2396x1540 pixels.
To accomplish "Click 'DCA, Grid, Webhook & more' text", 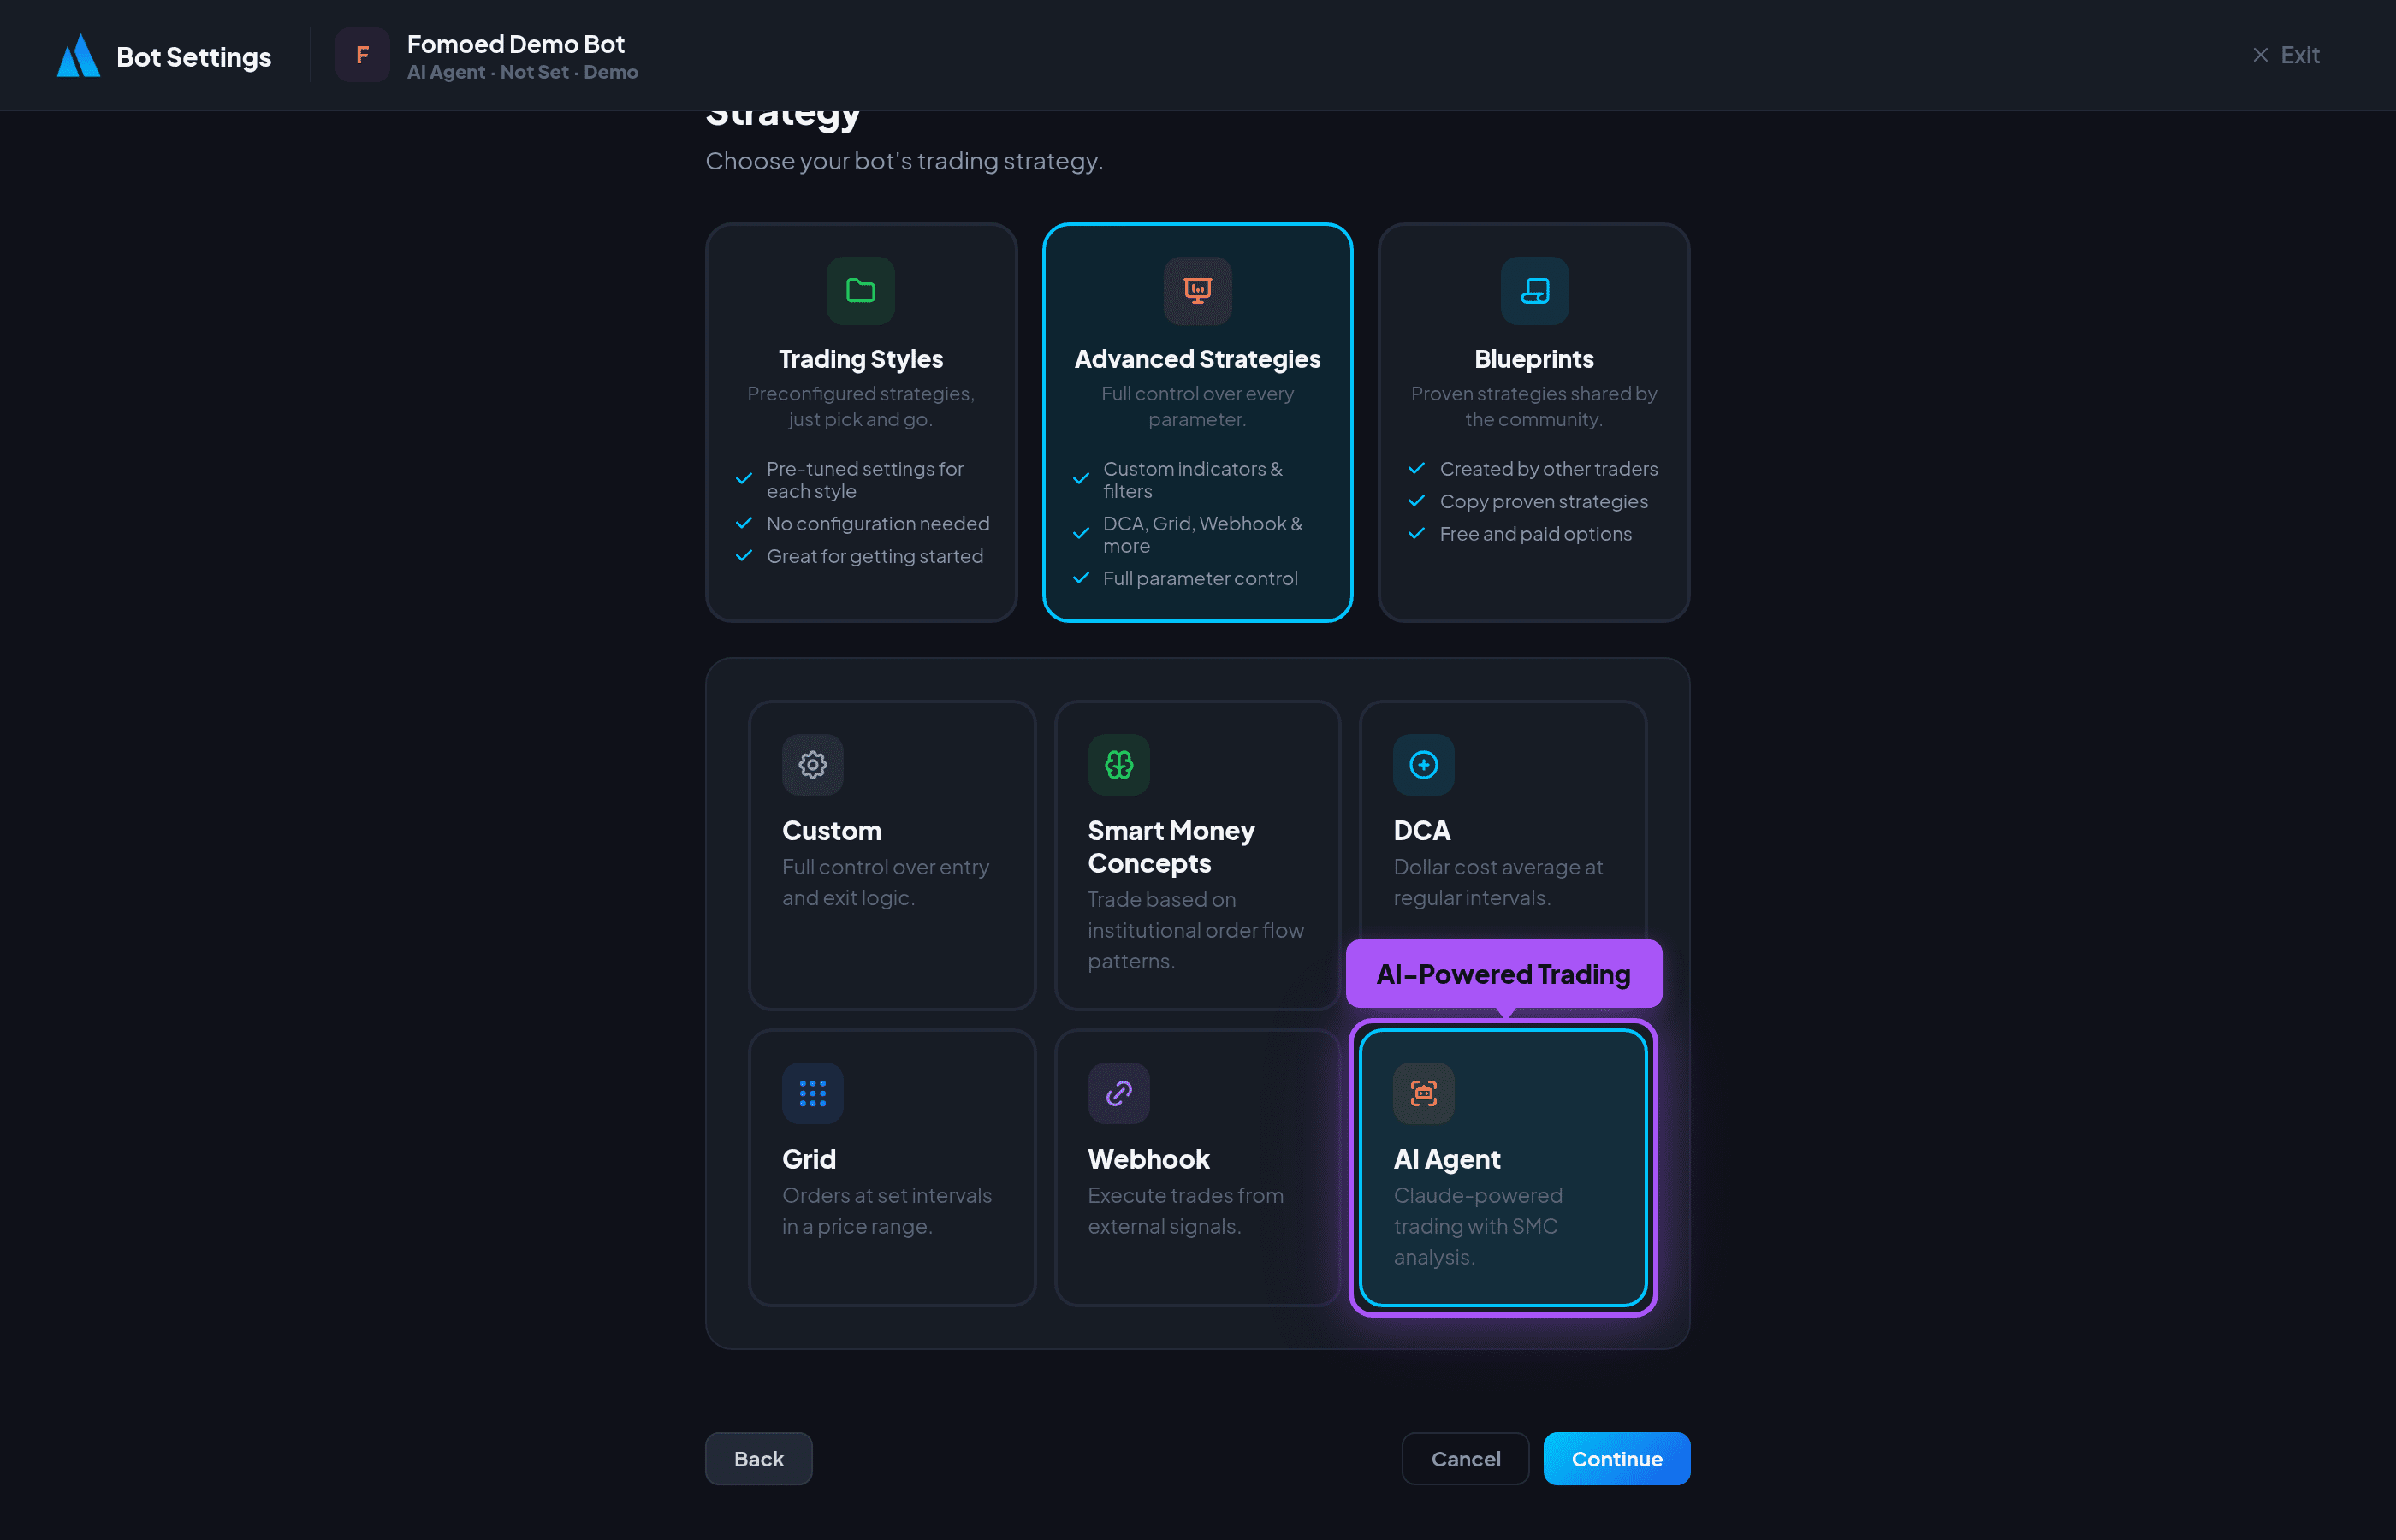I will 1203,534.
